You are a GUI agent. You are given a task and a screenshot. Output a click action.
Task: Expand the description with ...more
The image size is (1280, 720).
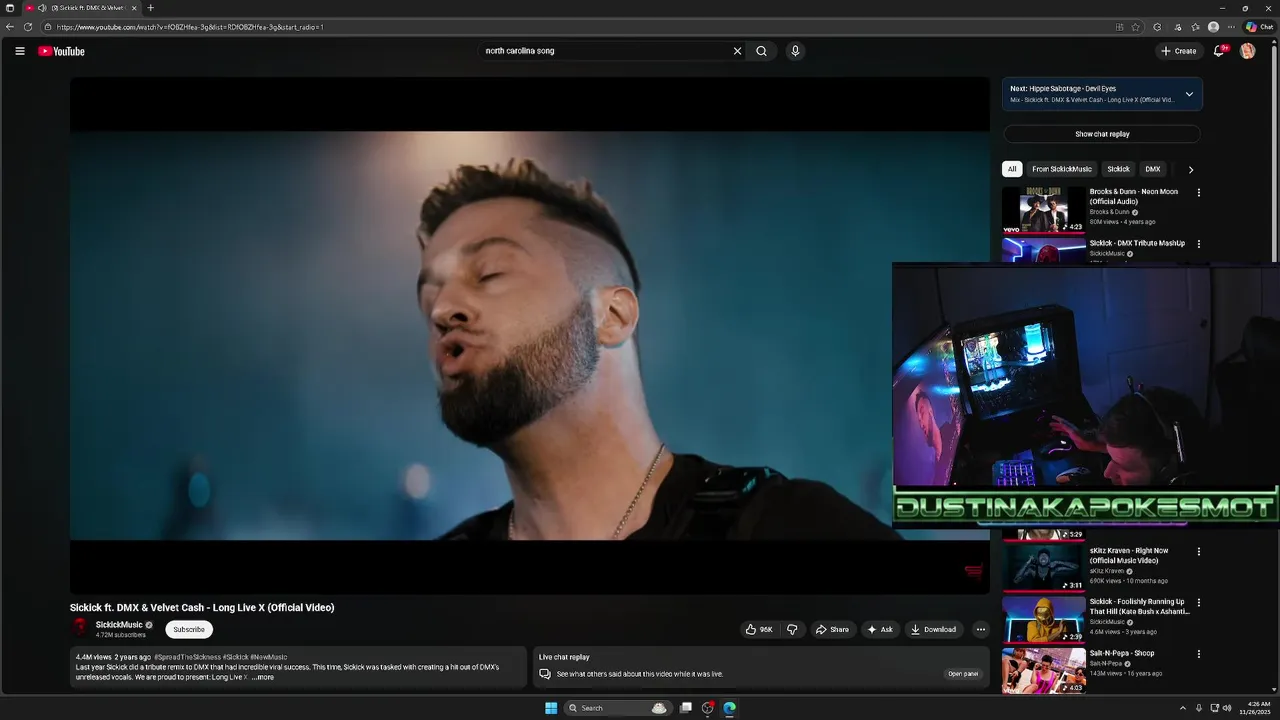point(262,677)
